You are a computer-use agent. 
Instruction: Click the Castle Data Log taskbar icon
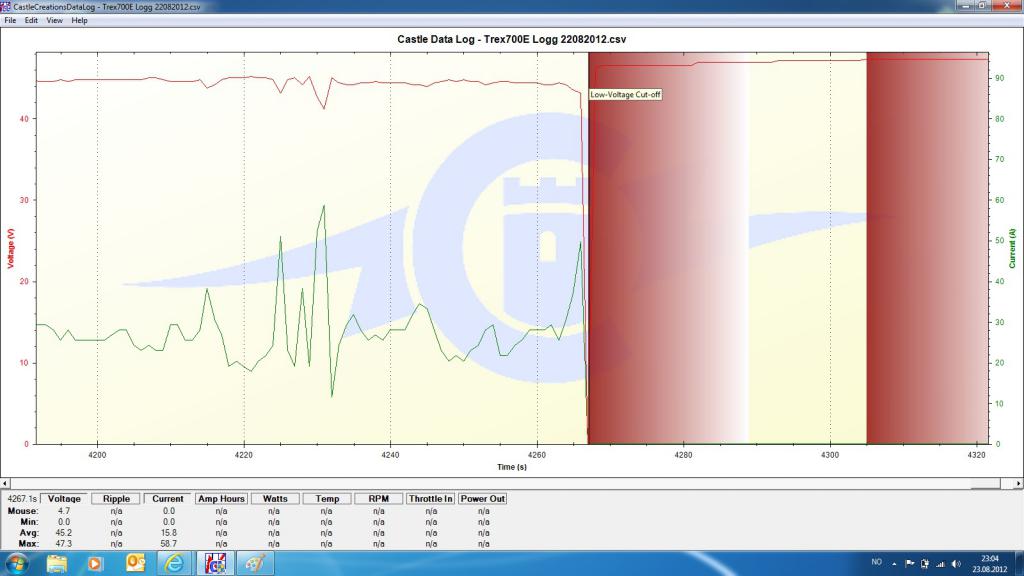215,563
